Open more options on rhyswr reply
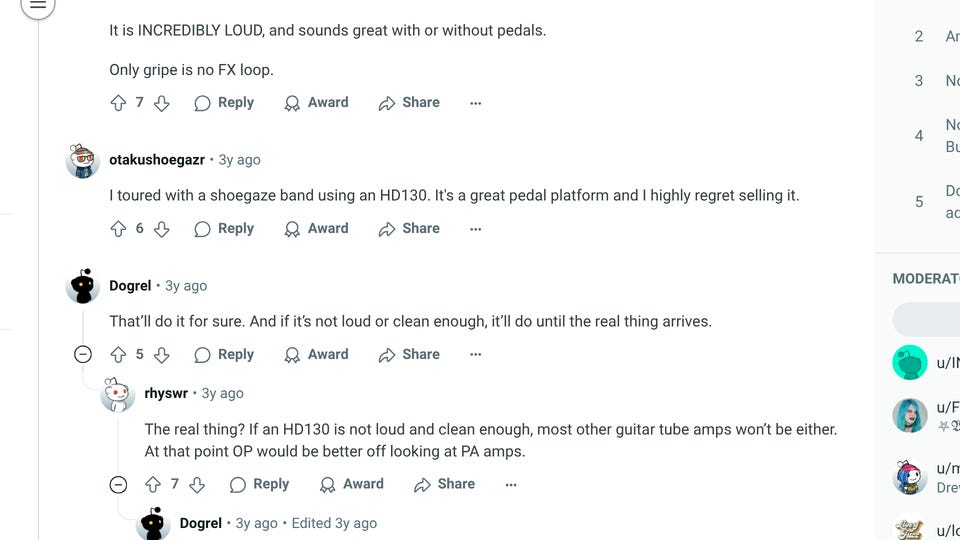Image resolution: width=960 pixels, height=540 pixels. pyautogui.click(x=511, y=484)
